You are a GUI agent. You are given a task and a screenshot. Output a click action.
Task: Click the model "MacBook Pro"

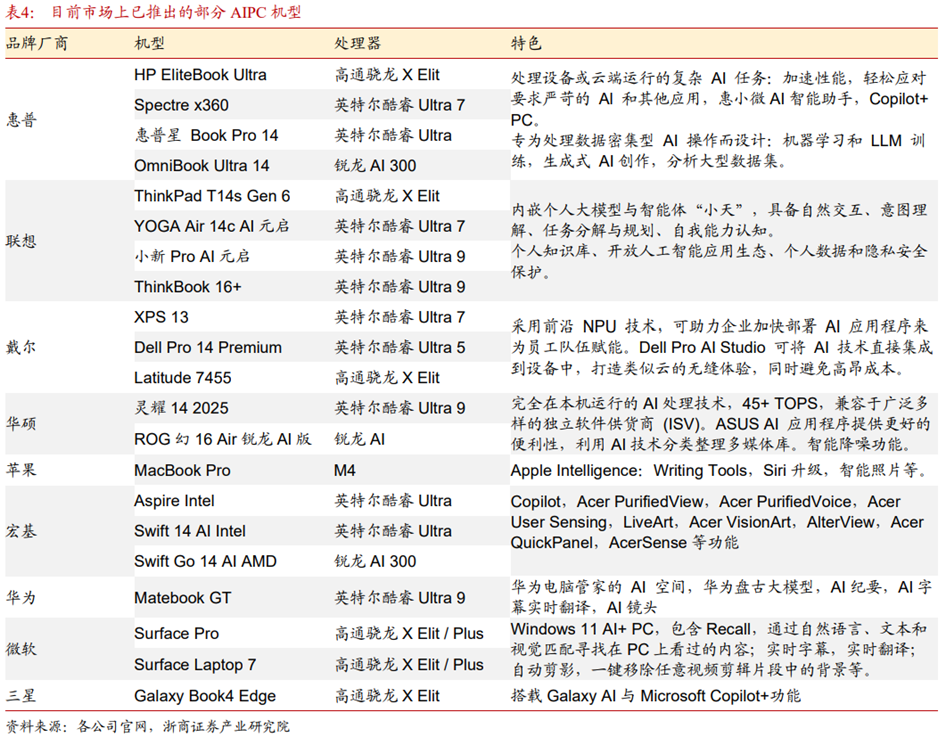click(182, 470)
